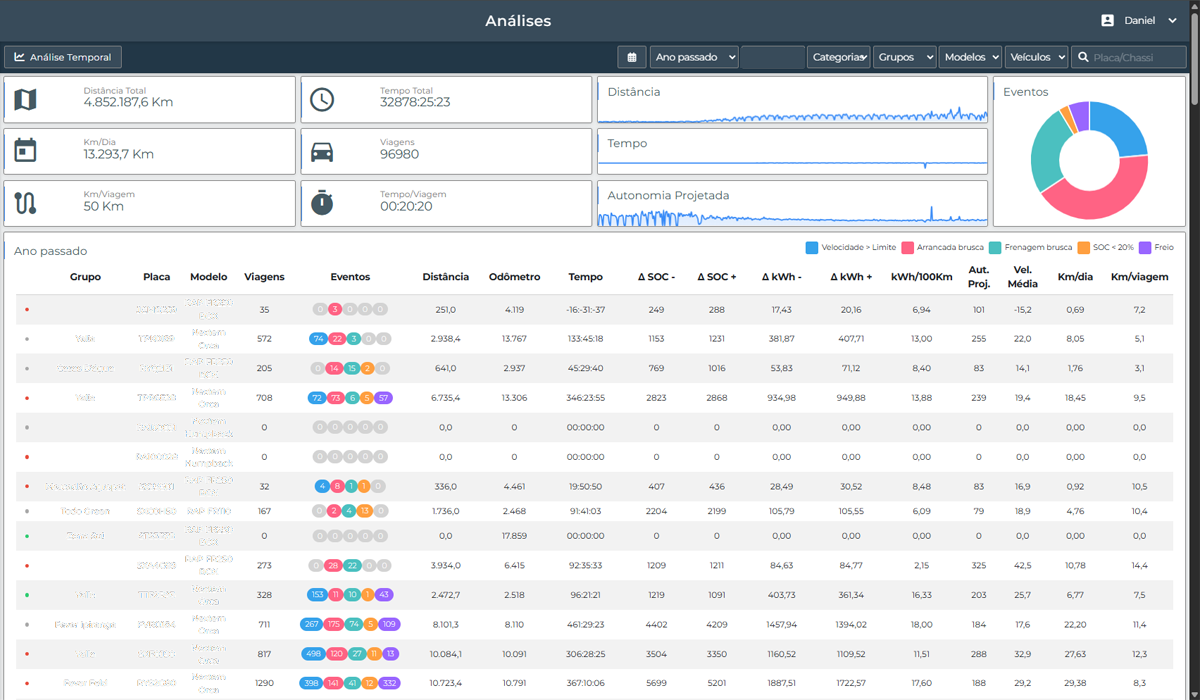The image size is (1200, 700).
Task: Open Análise Temporal view
Action: pyautogui.click(x=63, y=57)
